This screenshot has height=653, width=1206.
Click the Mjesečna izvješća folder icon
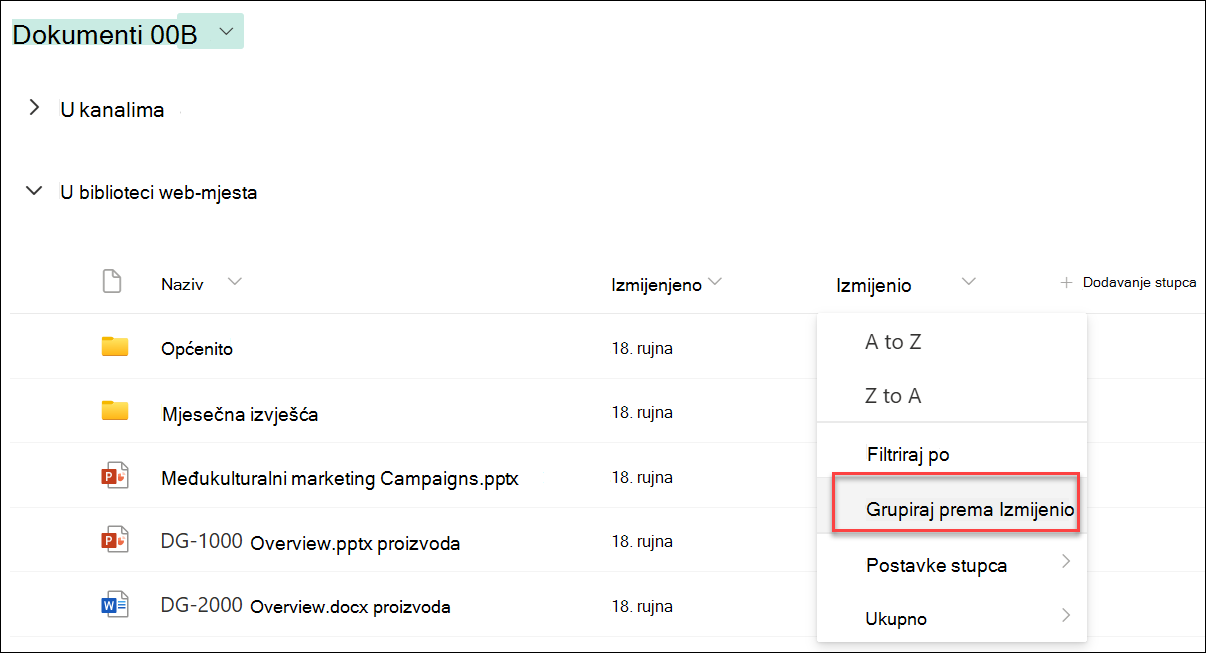pyautogui.click(x=115, y=410)
